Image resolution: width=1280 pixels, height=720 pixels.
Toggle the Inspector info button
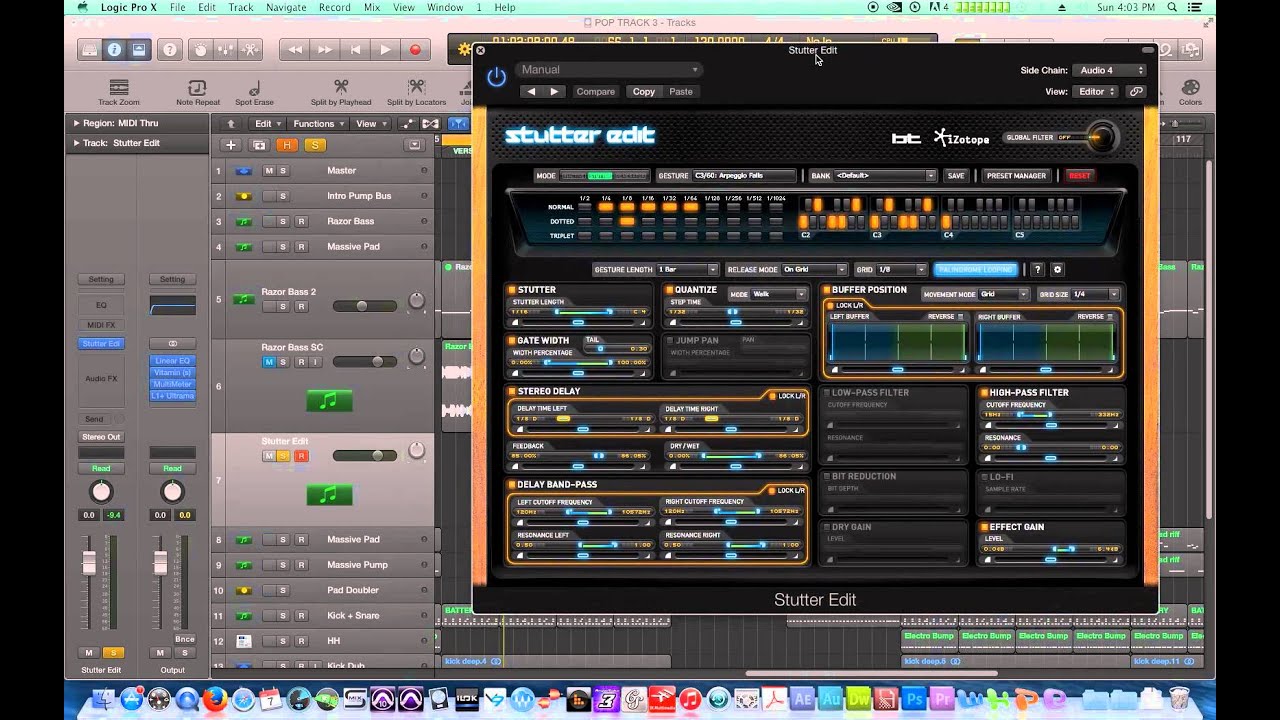(114, 49)
